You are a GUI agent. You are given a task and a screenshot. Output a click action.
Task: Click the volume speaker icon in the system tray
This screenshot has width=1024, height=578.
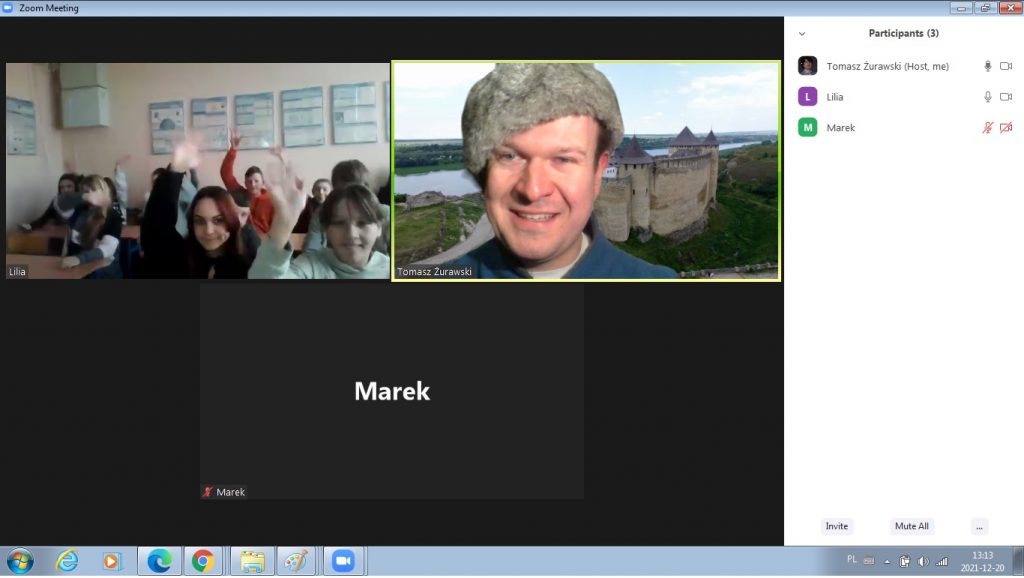[x=922, y=561]
